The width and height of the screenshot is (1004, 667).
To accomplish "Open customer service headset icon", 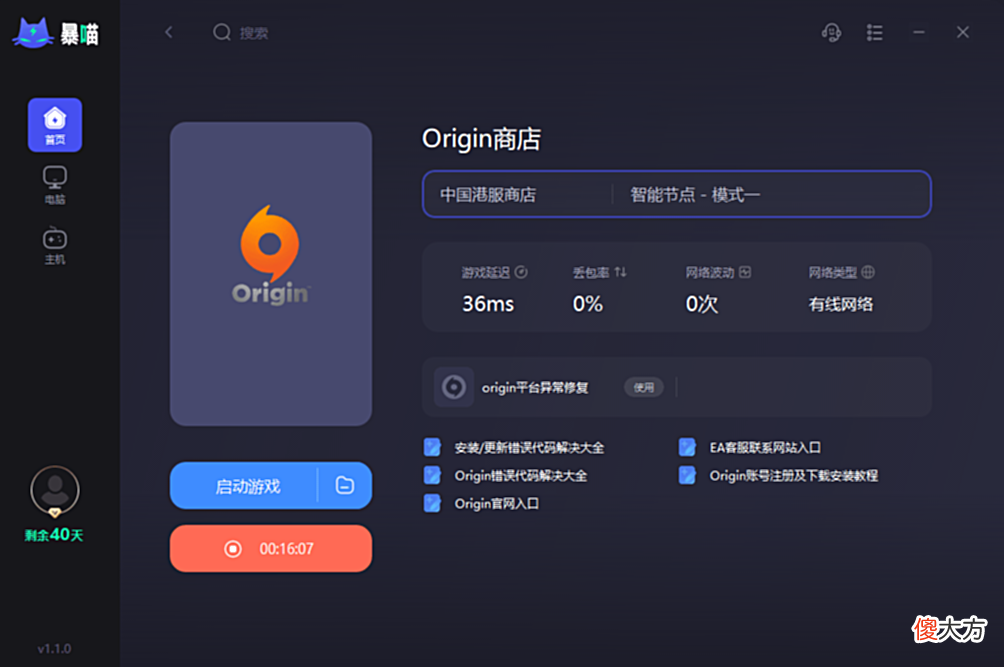I will (831, 32).
